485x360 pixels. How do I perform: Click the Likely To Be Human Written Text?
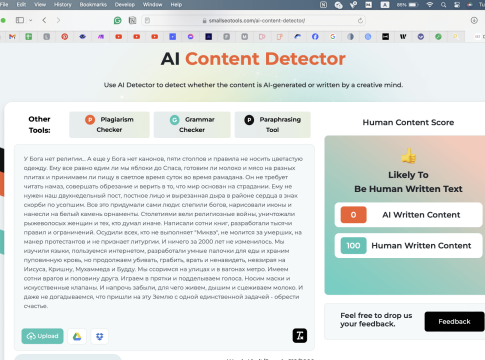pyautogui.click(x=408, y=182)
